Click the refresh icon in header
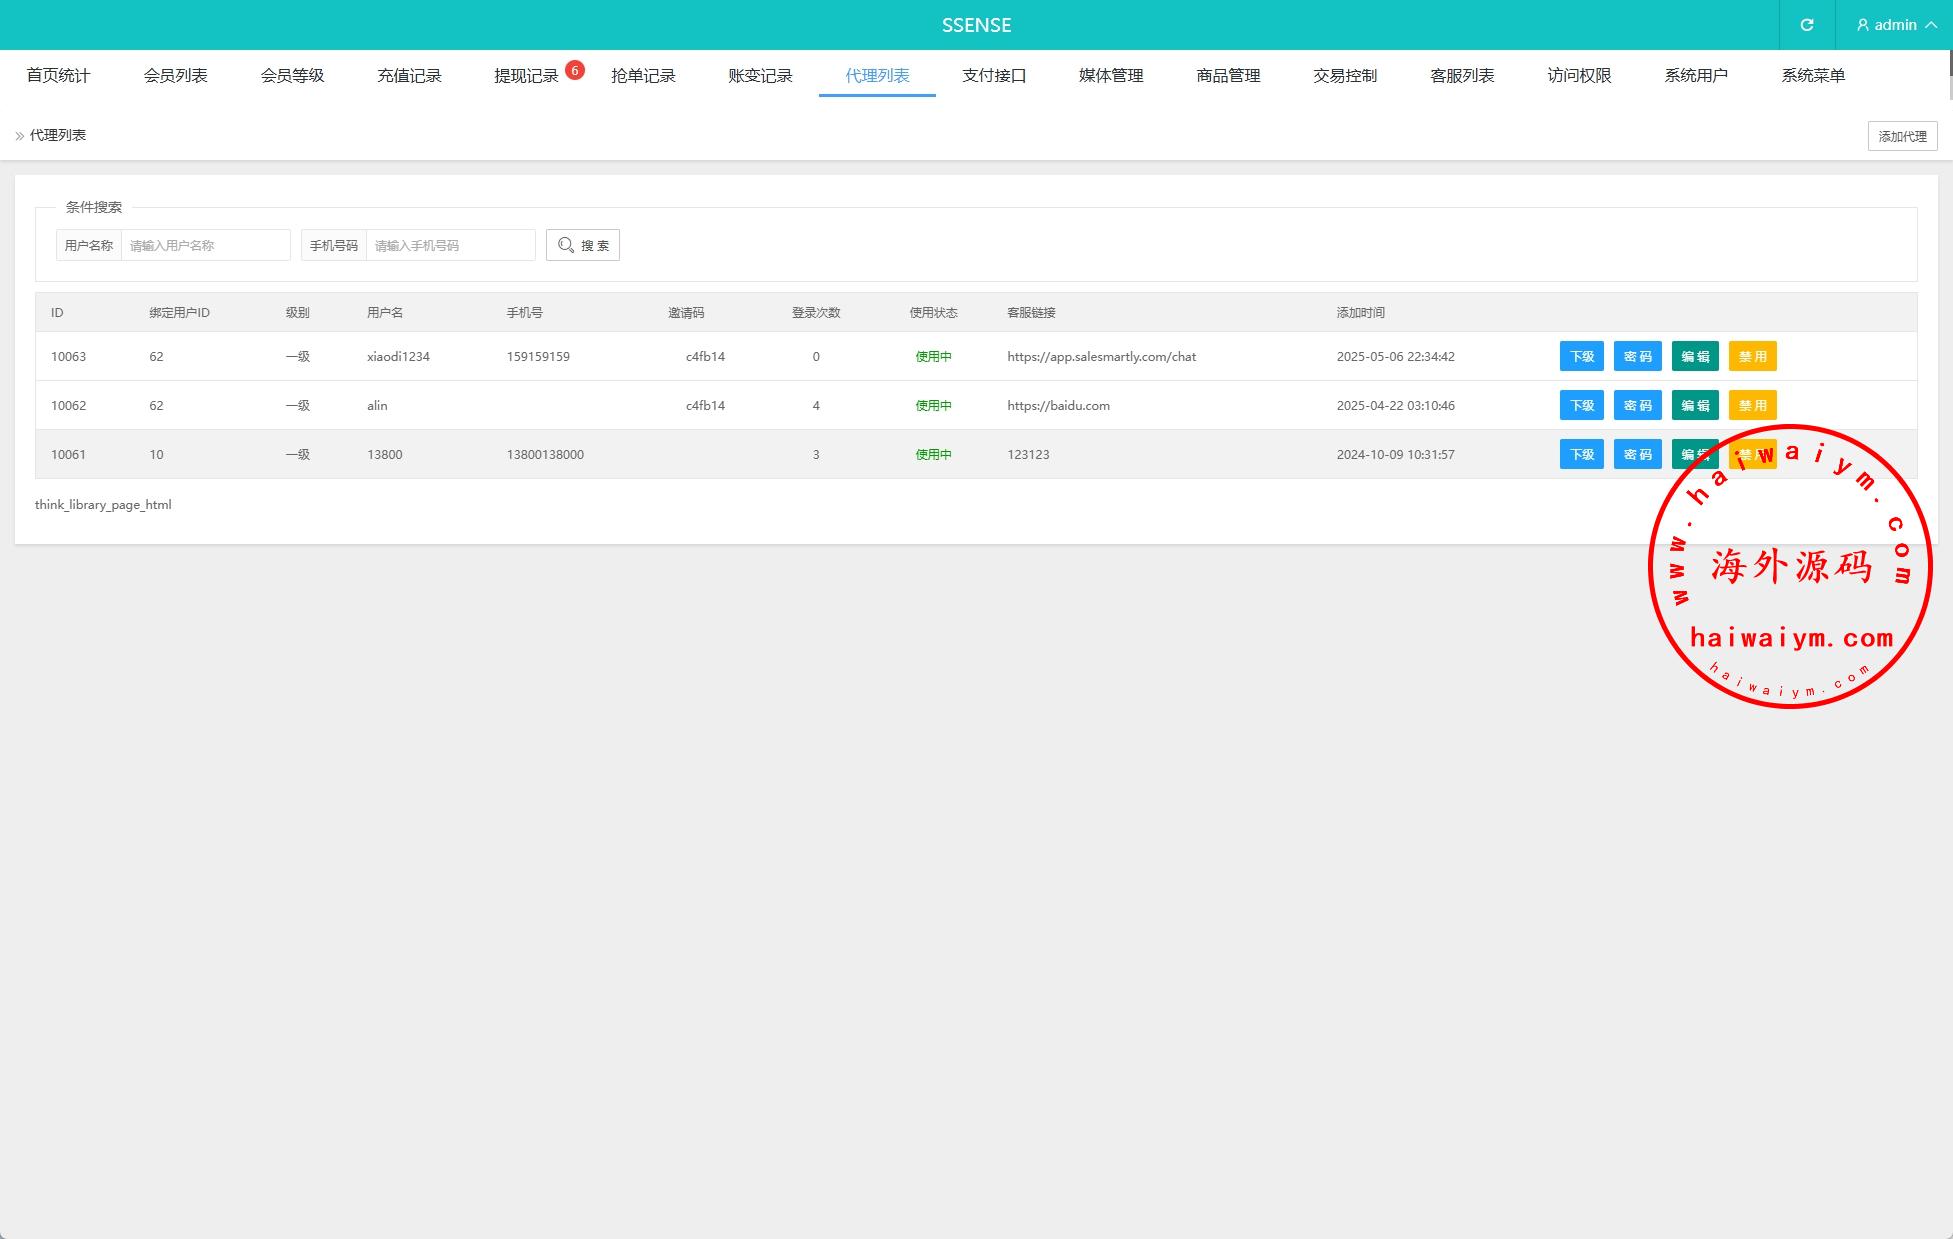 click(1806, 25)
